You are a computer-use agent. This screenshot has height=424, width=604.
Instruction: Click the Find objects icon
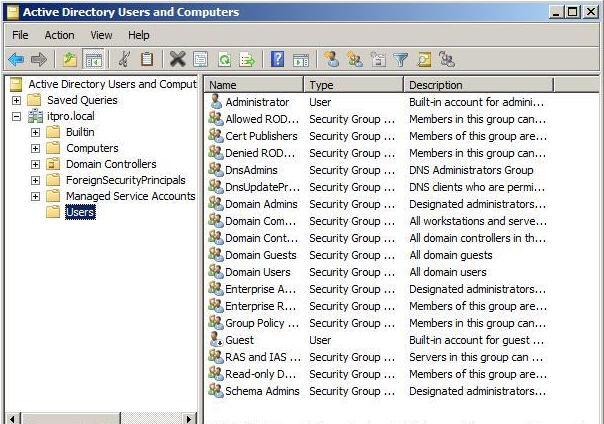click(424, 60)
